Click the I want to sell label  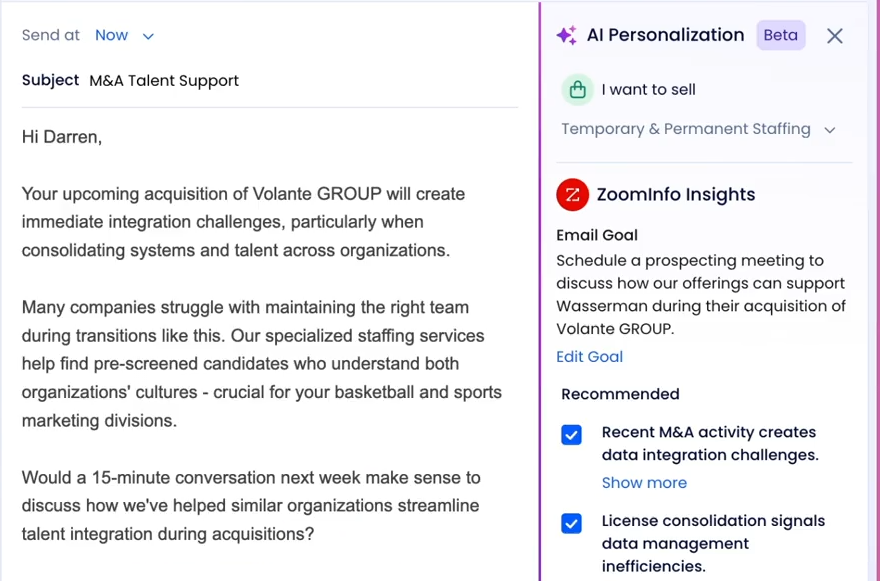[648, 90]
